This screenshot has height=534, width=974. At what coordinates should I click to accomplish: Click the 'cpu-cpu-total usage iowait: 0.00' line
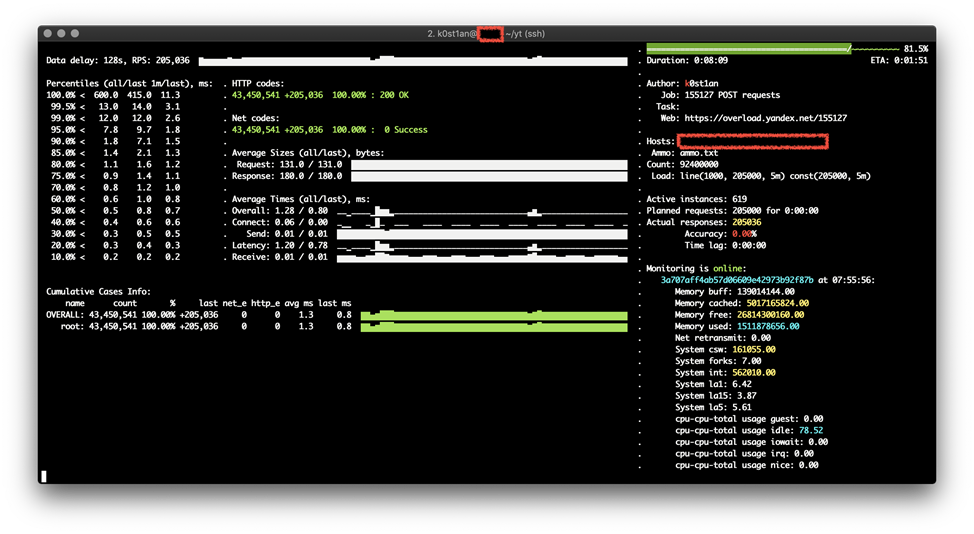(x=752, y=442)
